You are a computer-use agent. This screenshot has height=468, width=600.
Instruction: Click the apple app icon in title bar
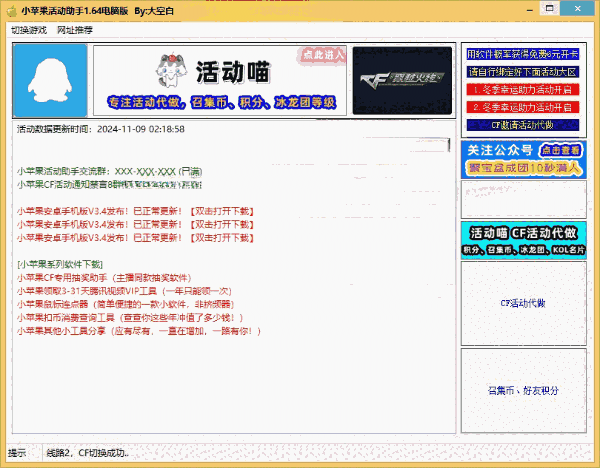pos(12,11)
